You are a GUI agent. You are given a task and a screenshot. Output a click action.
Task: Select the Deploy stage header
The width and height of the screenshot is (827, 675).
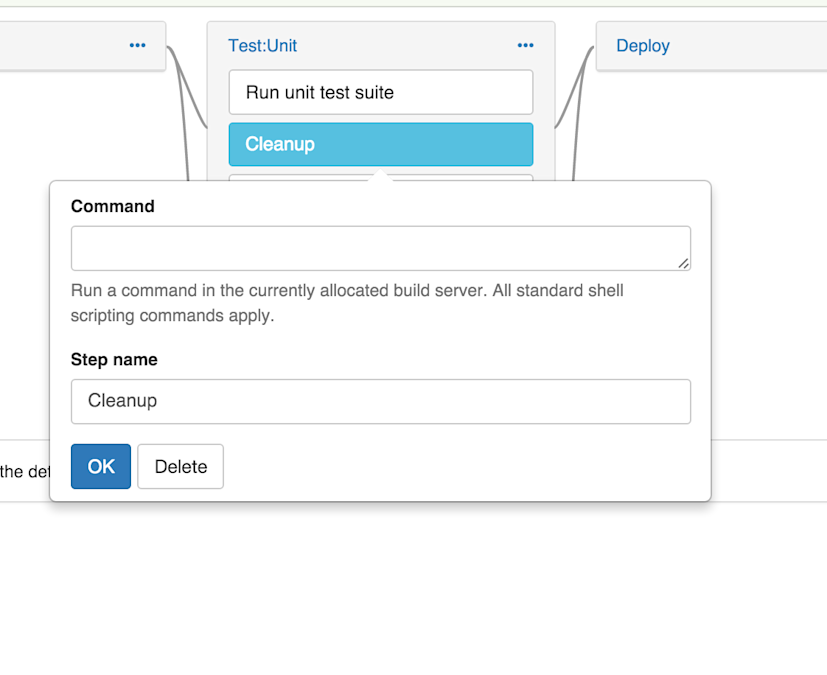coord(642,45)
